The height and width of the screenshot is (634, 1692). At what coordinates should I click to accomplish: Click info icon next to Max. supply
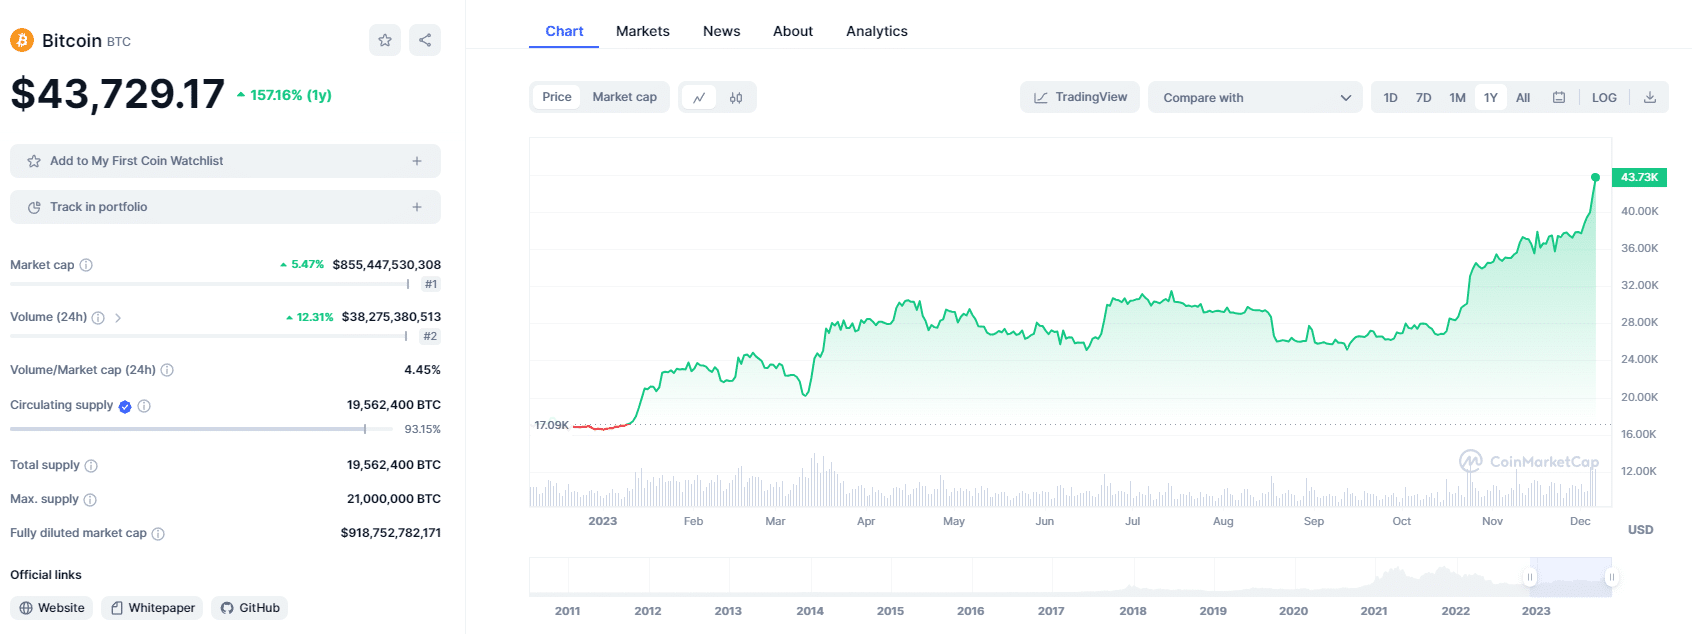tap(90, 499)
